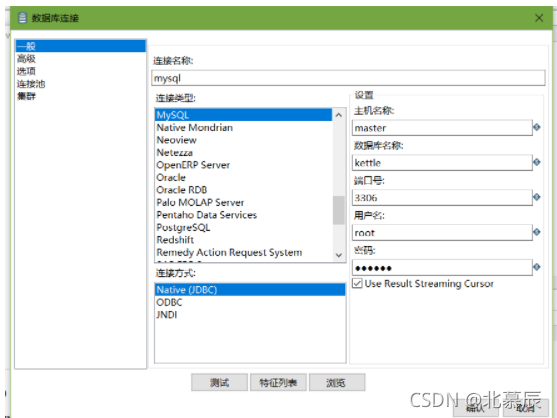Select 选项 in left list
This screenshot has height=418, width=557.
click(26, 71)
